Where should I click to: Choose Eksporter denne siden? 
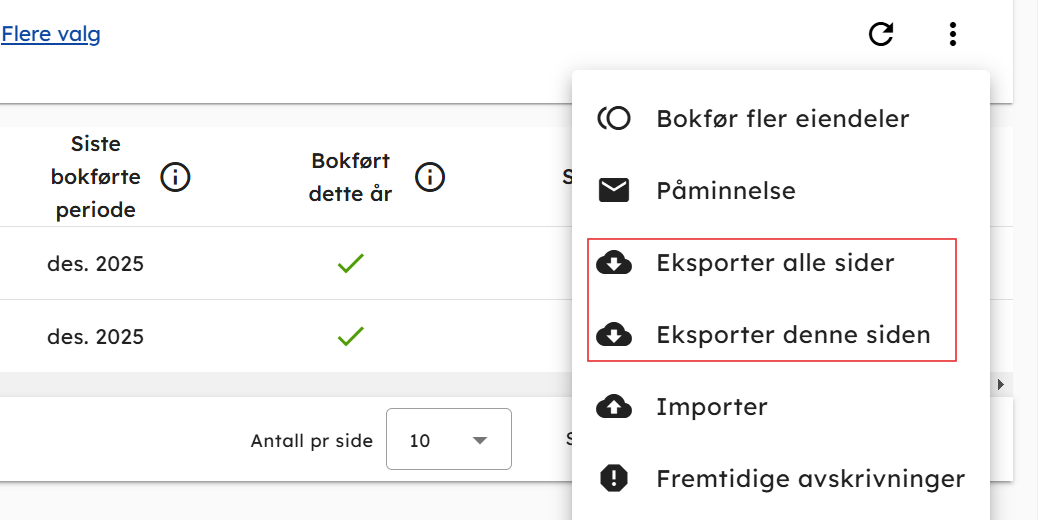point(793,335)
